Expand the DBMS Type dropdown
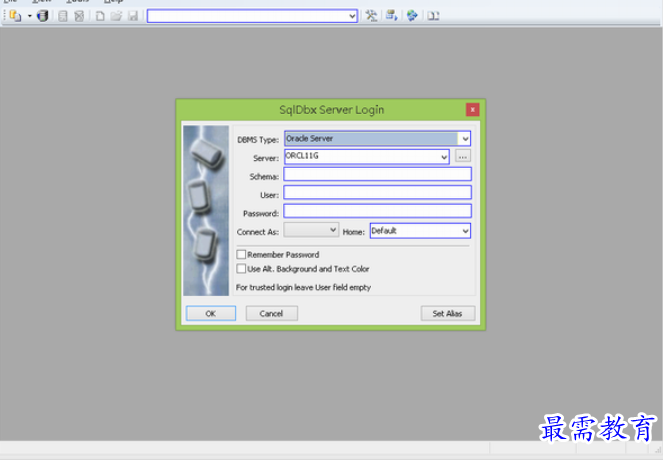Image resolution: width=663 pixels, height=460 pixels. click(x=465, y=139)
